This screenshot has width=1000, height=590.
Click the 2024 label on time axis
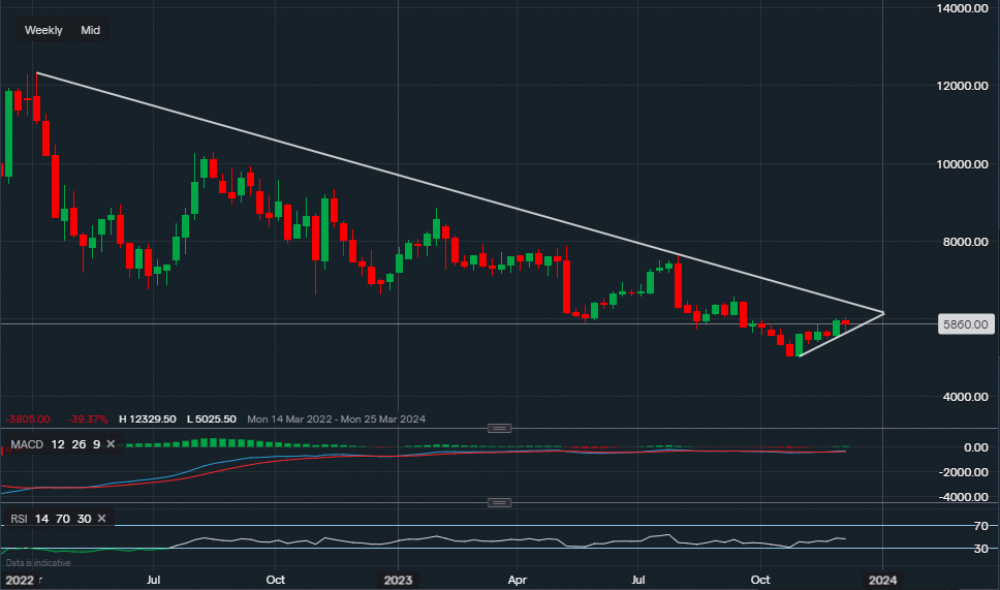[x=883, y=579]
